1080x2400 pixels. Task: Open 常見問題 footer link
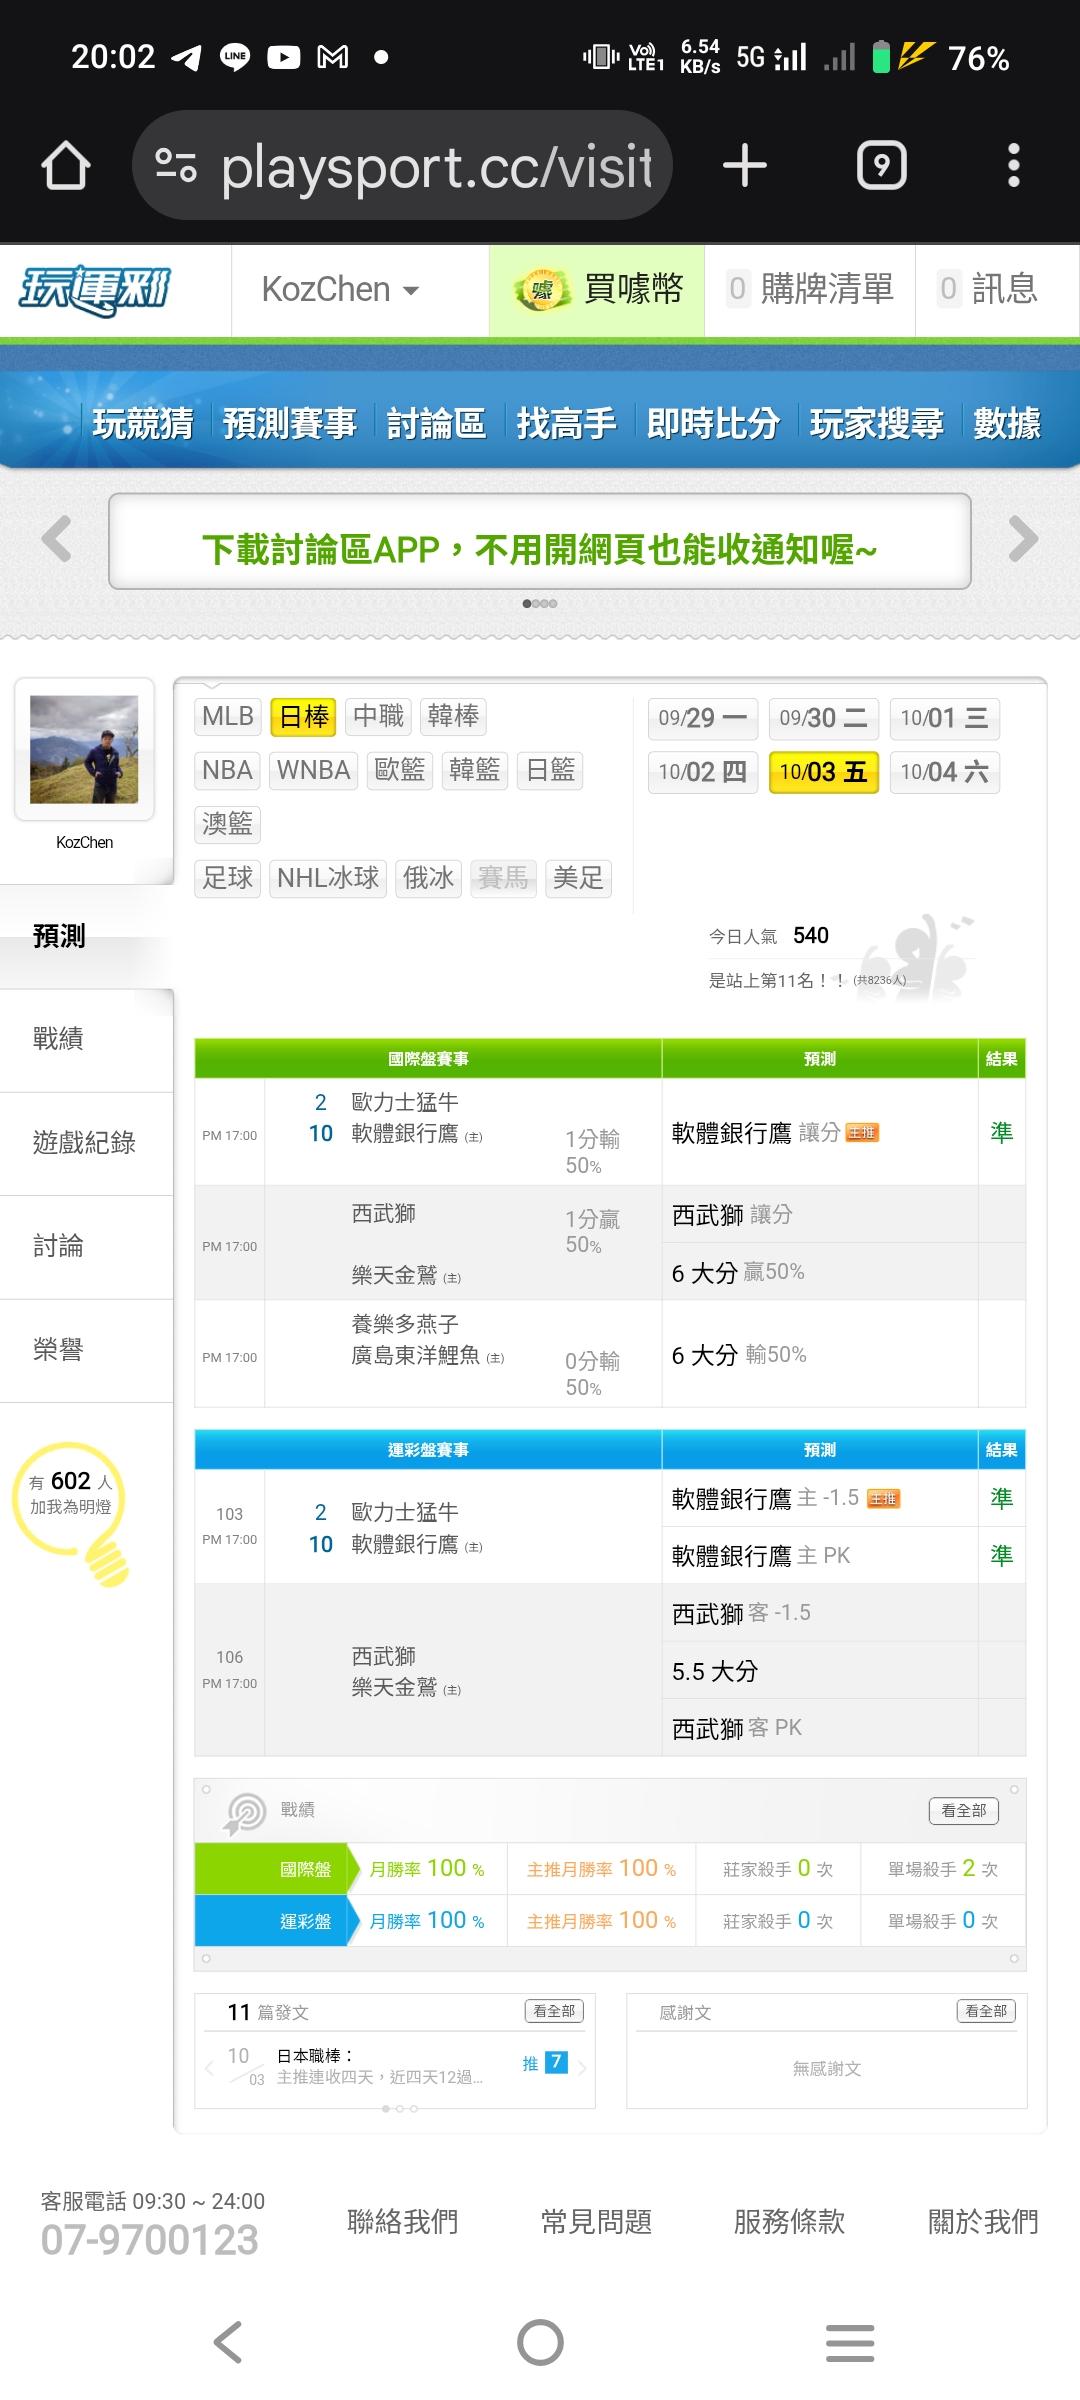coord(596,2222)
